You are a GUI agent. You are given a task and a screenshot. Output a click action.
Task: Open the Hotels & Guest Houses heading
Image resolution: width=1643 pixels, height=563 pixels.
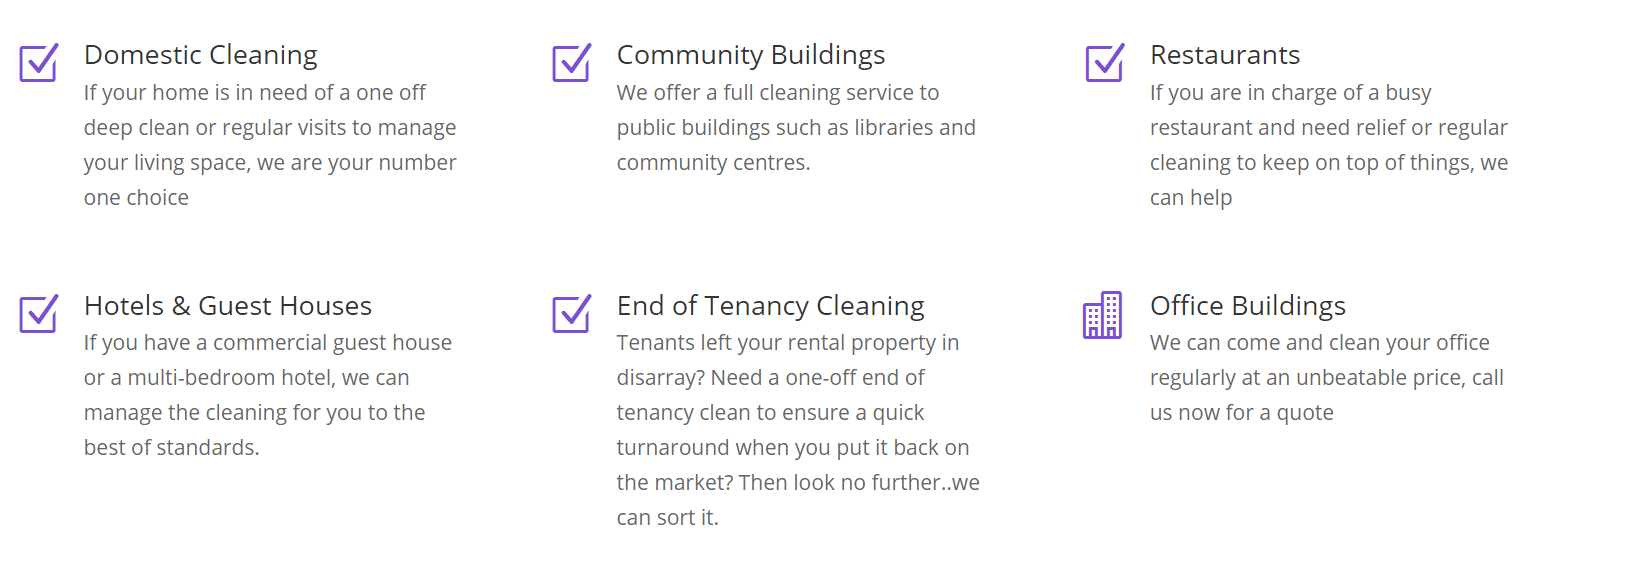point(228,306)
